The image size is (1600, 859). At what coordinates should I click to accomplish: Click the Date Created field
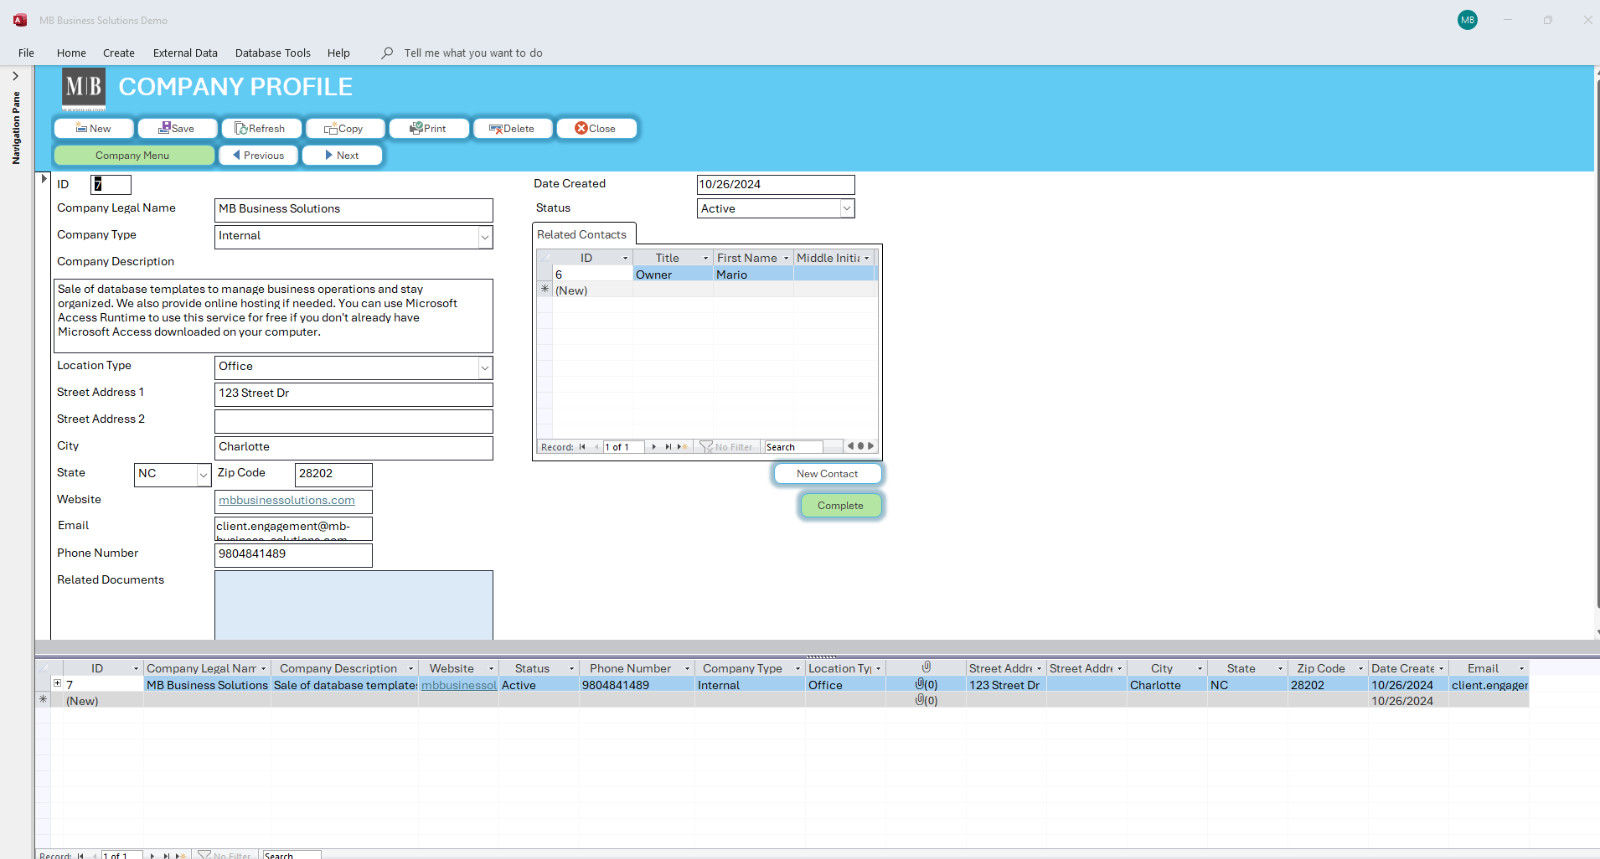(x=775, y=184)
